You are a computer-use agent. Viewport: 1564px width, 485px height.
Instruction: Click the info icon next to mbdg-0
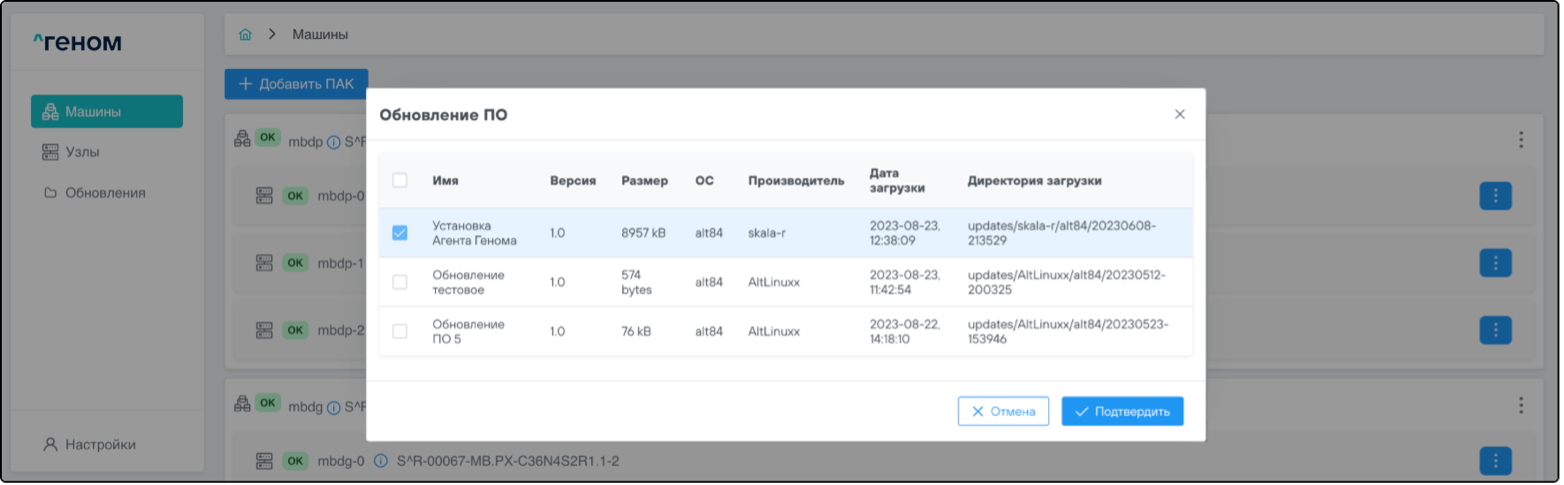380,461
